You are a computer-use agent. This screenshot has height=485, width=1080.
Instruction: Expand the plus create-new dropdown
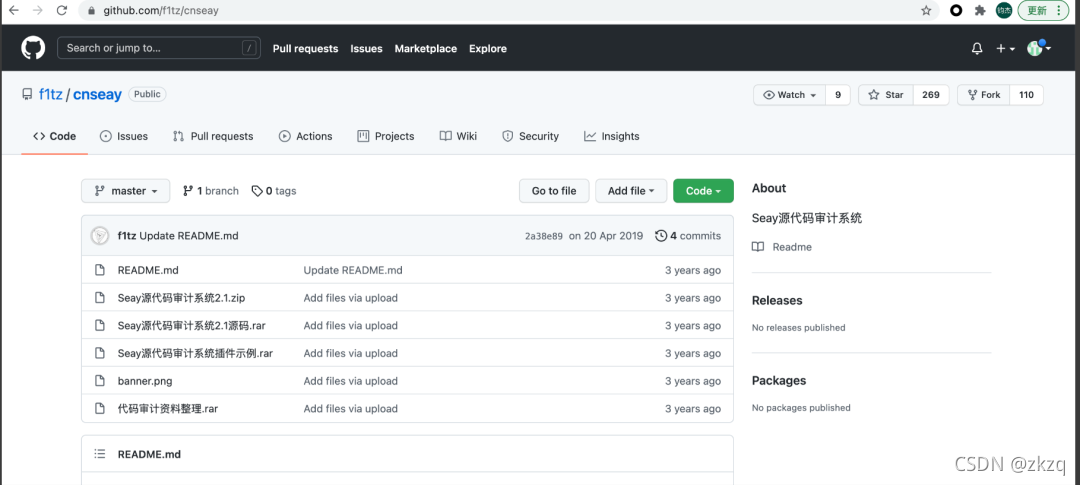[1006, 49]
